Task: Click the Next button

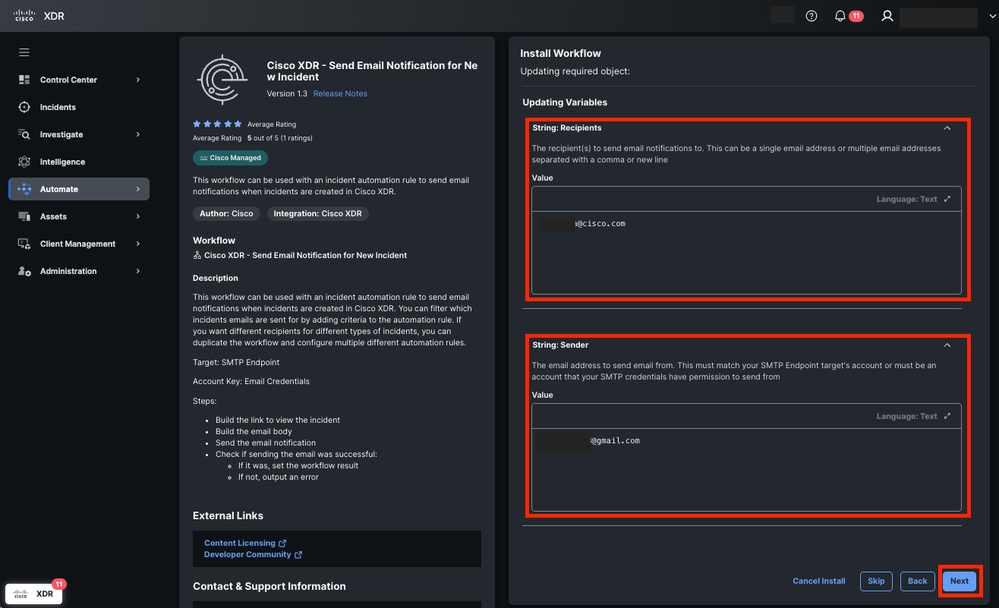Action: coord(959,581)
